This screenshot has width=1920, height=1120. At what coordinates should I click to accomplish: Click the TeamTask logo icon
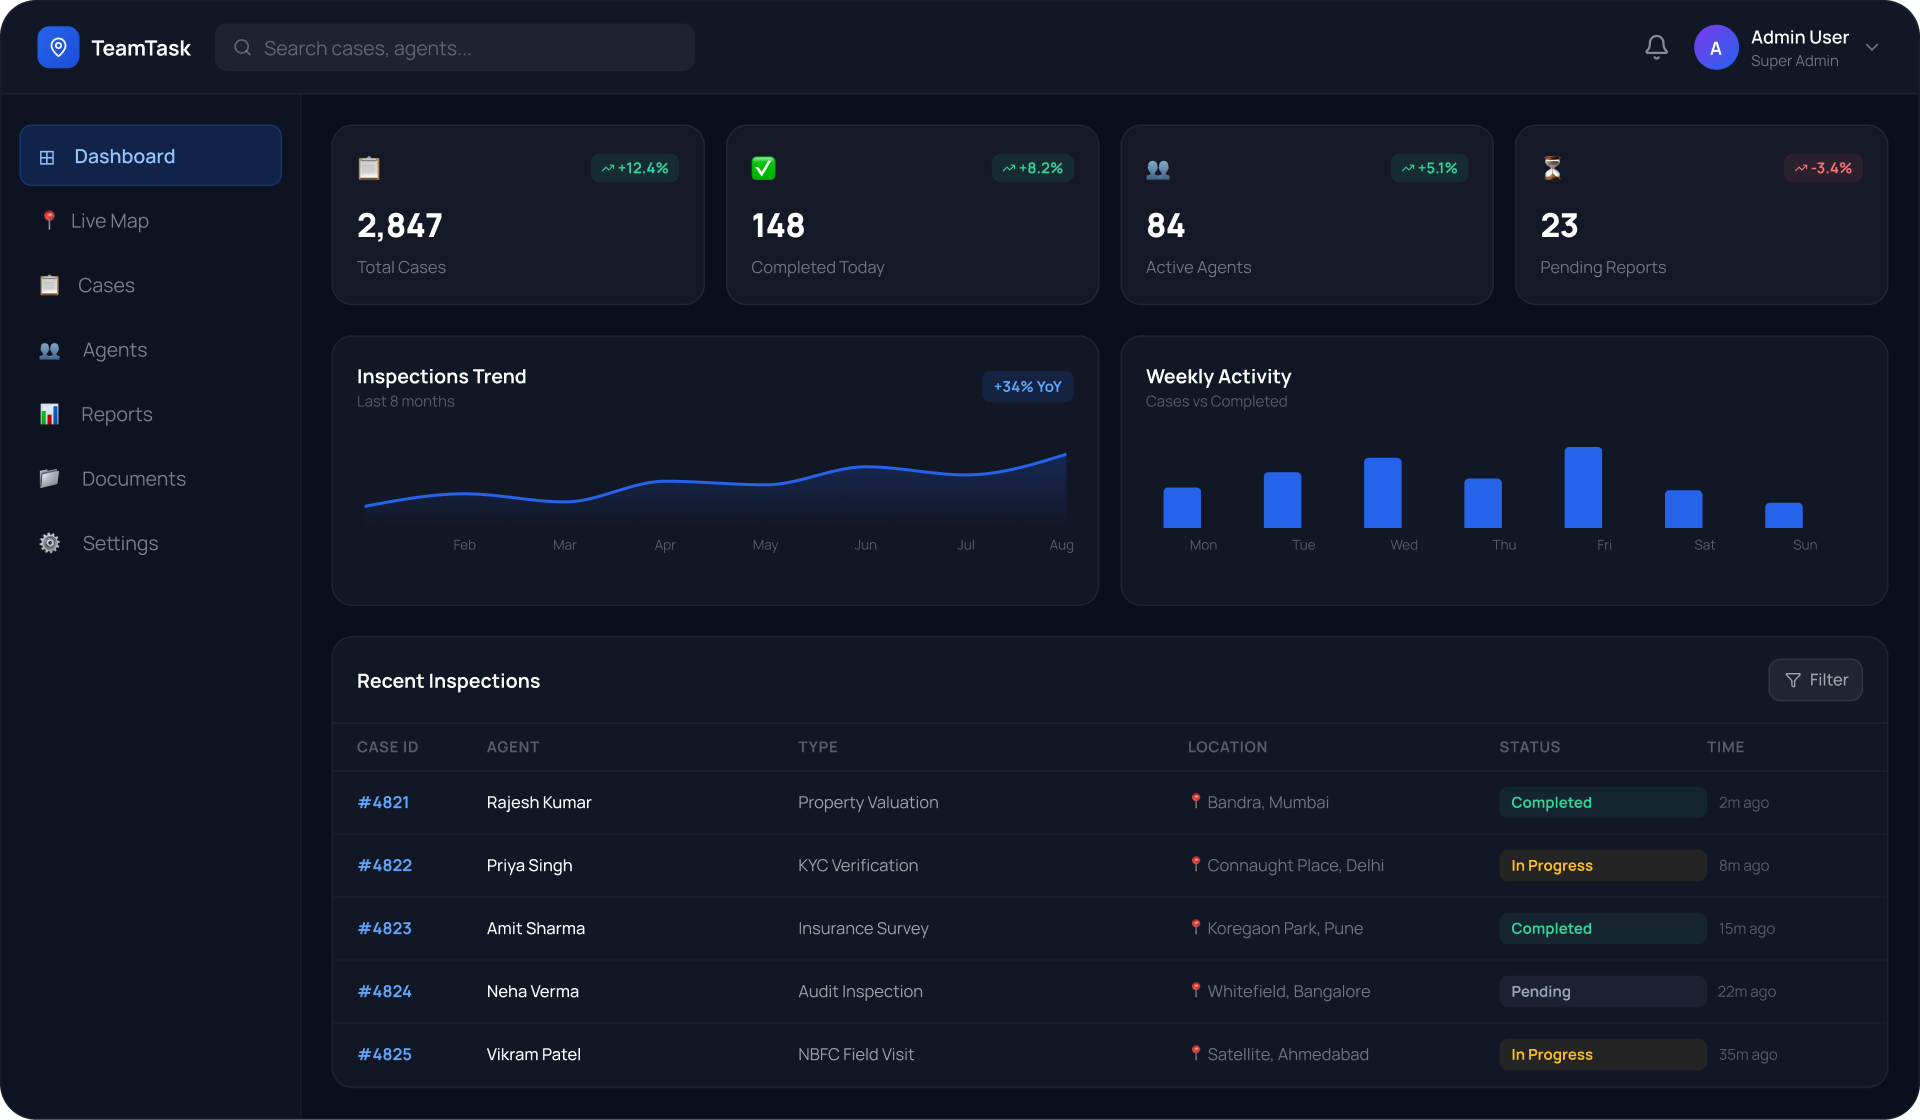(58, 47)
